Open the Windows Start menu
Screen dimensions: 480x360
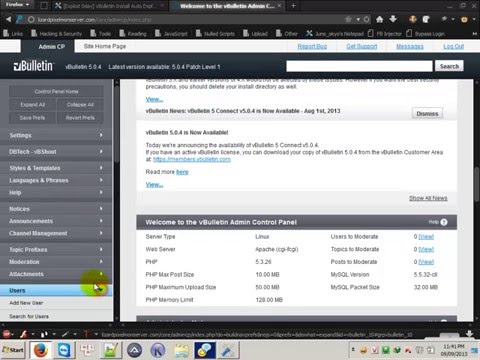point(13,350)
